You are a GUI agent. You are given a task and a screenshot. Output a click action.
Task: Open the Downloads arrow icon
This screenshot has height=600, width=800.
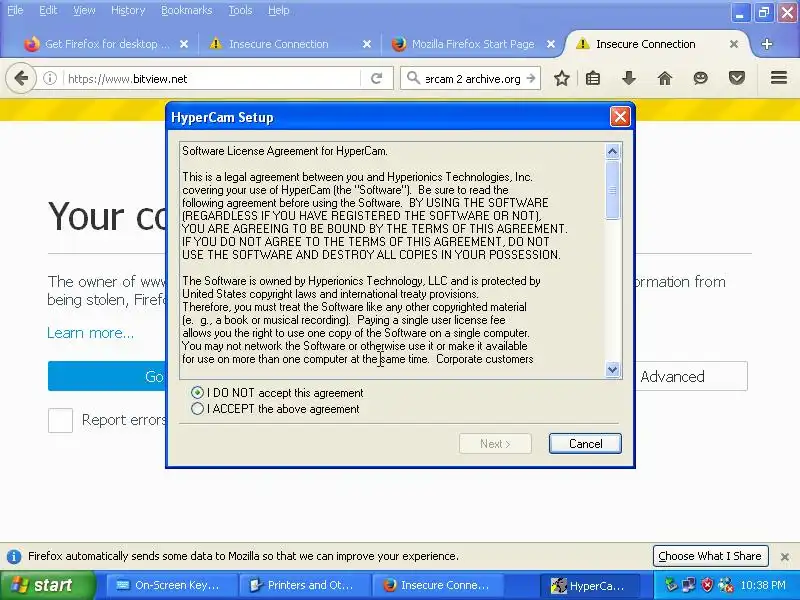click(x=629, y=79)
